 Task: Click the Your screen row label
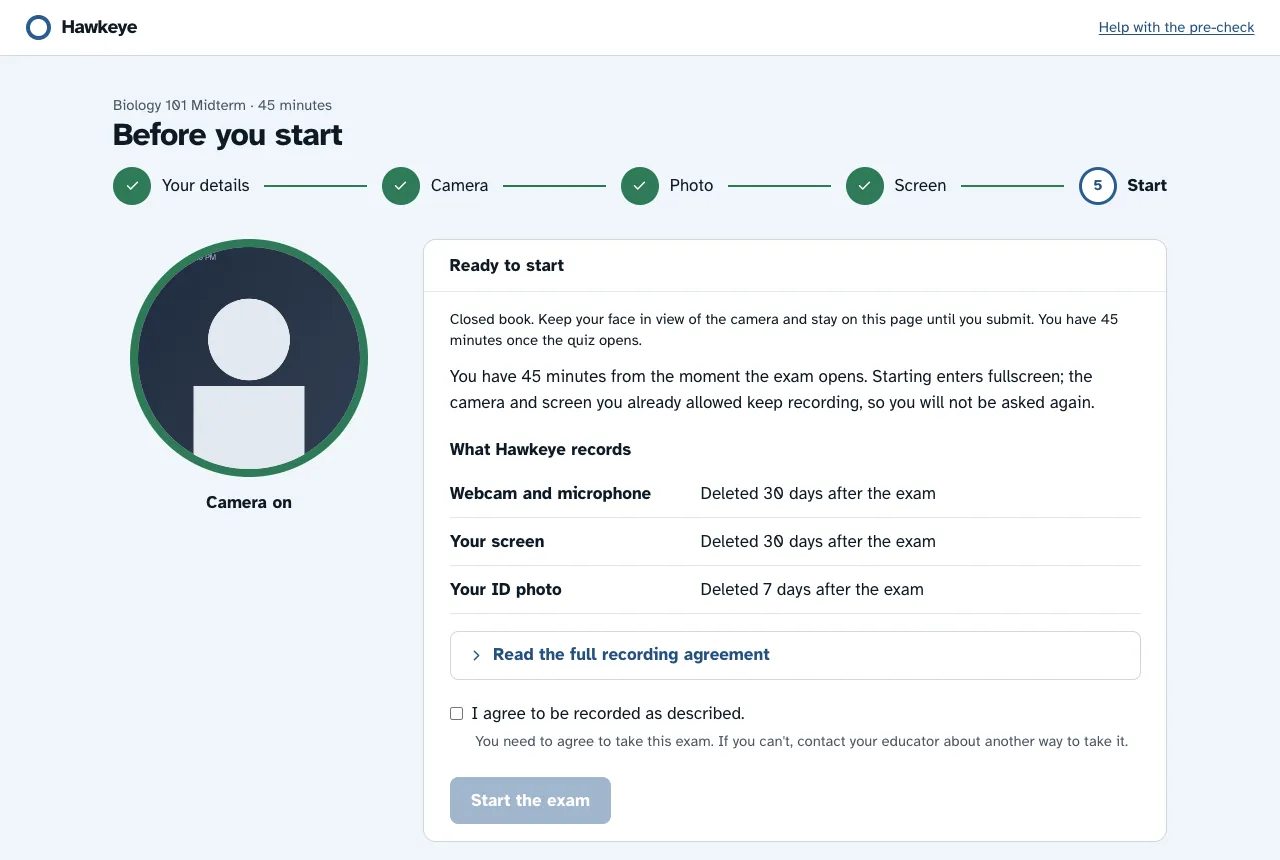click(x=497, y=542)
